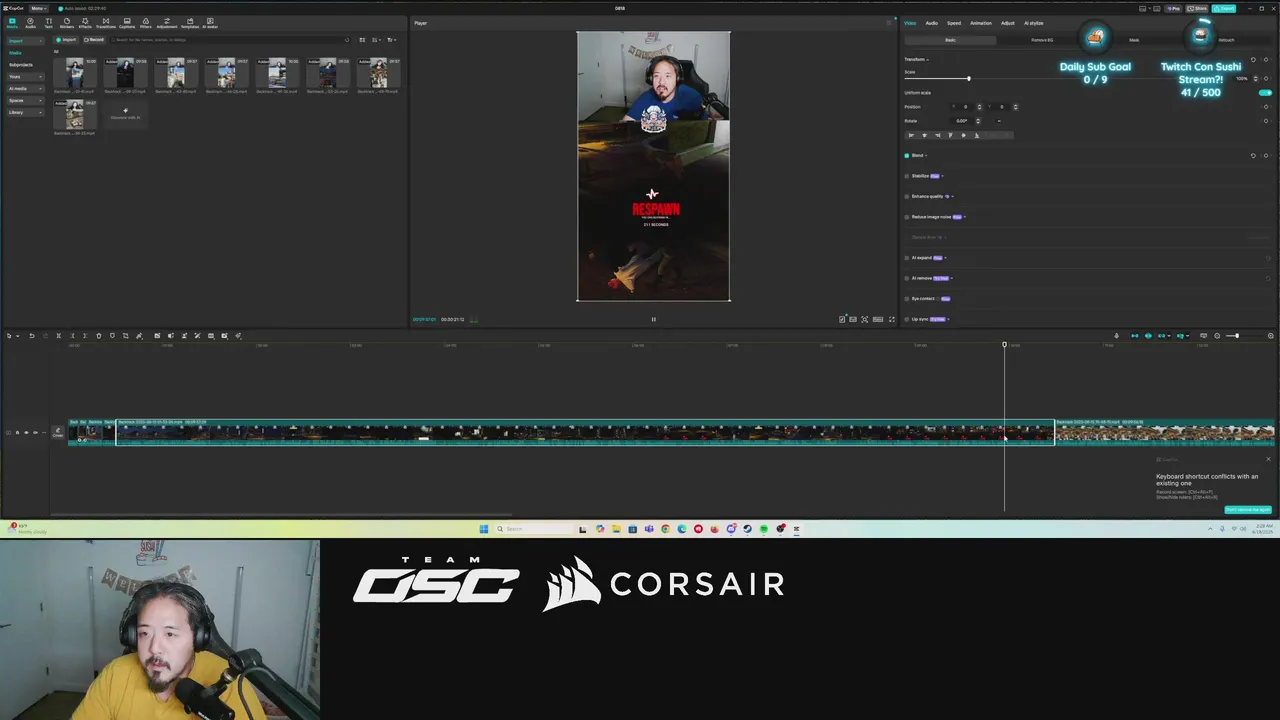Pause playback in the Player
Viewport: 1280px width, 720px height.
pyautogui.click(x=654, y=320)
